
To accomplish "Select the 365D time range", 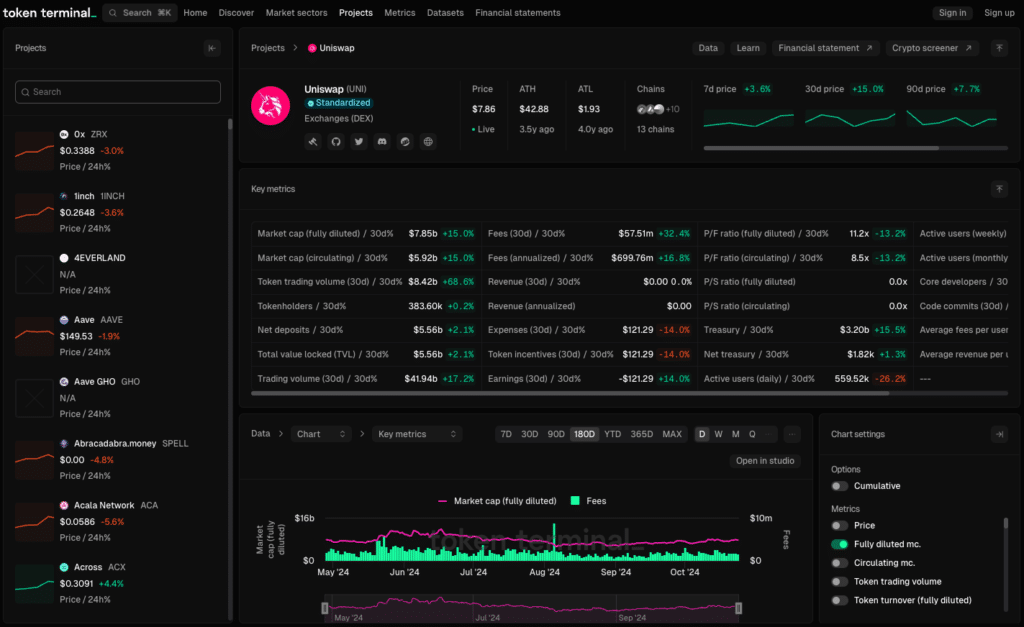I will (x=642, y=434).
